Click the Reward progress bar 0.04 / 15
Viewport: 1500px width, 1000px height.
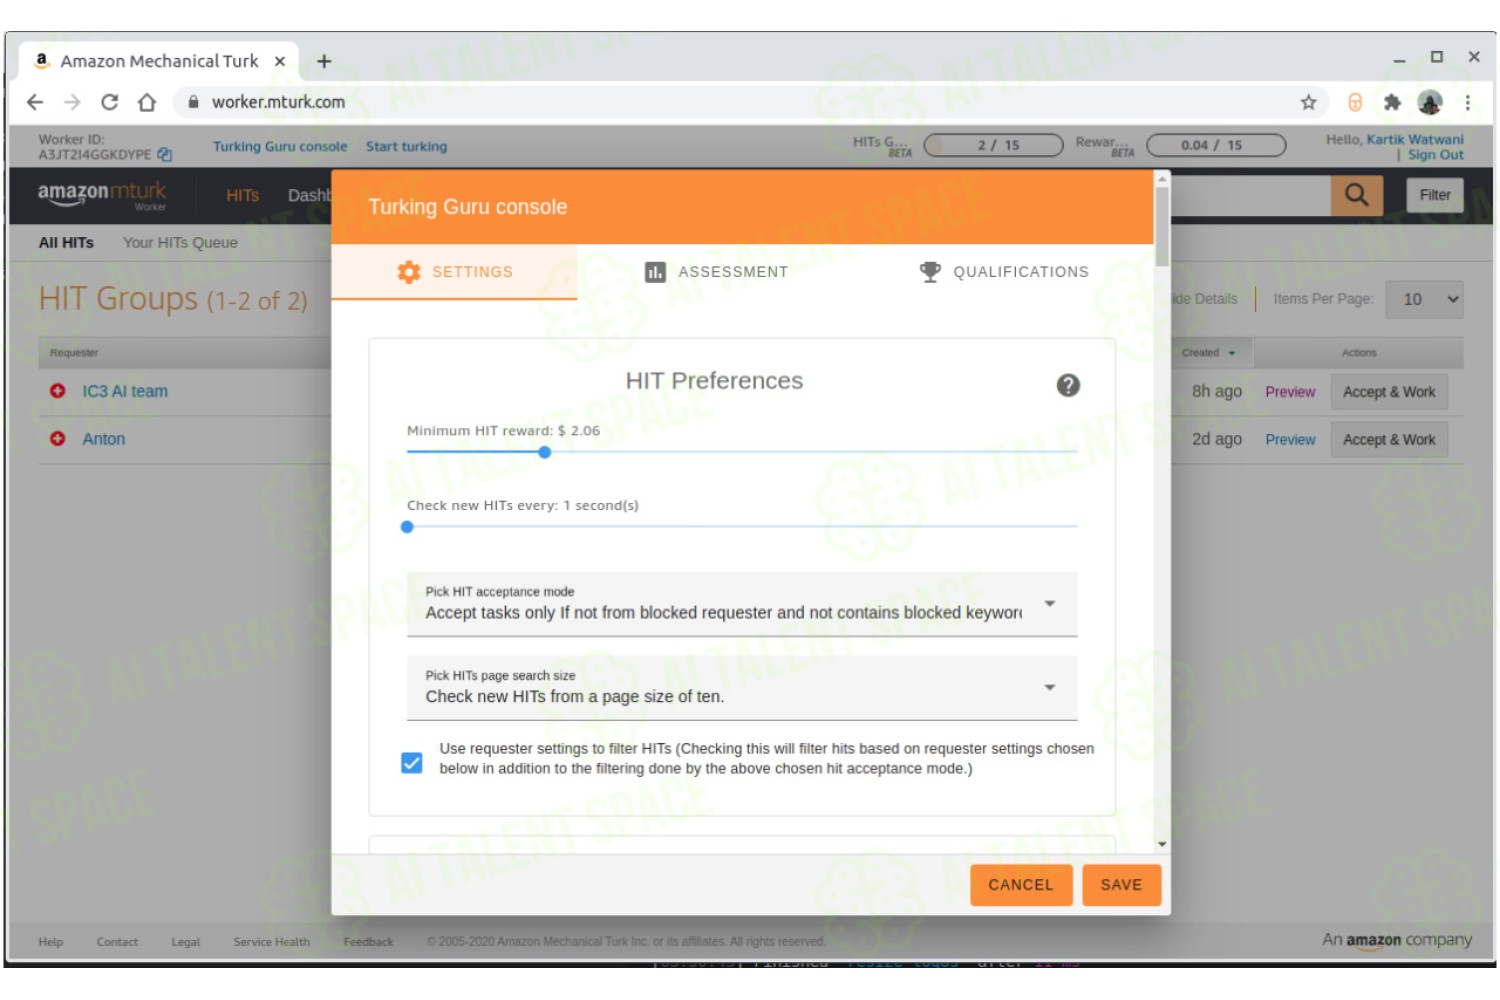[x=1216, y=146]
